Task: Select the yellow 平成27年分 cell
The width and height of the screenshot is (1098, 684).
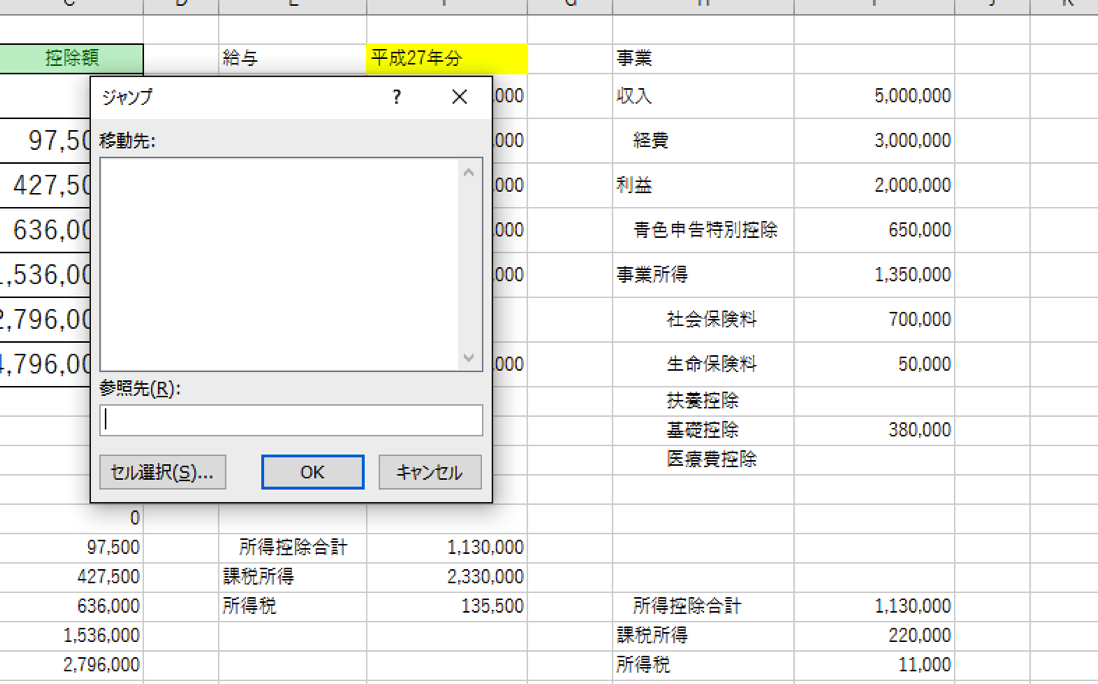Action: (x=446, y=59)
